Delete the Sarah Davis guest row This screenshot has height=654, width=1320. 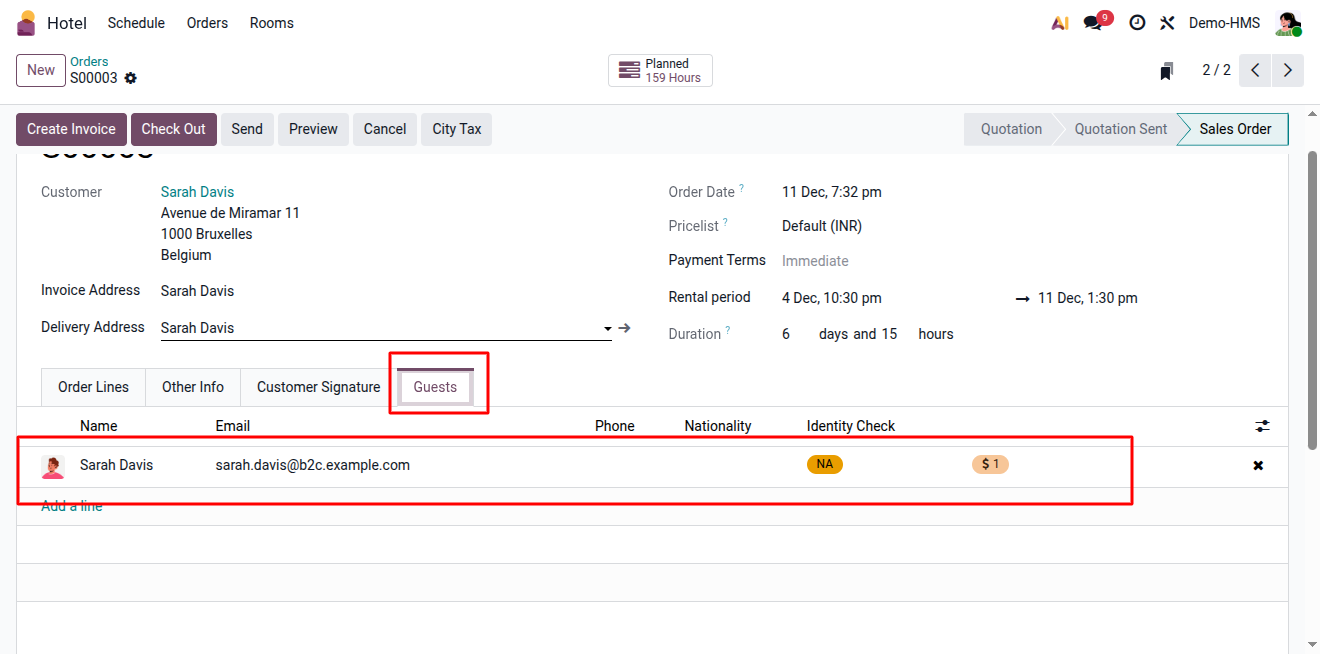1258,465
